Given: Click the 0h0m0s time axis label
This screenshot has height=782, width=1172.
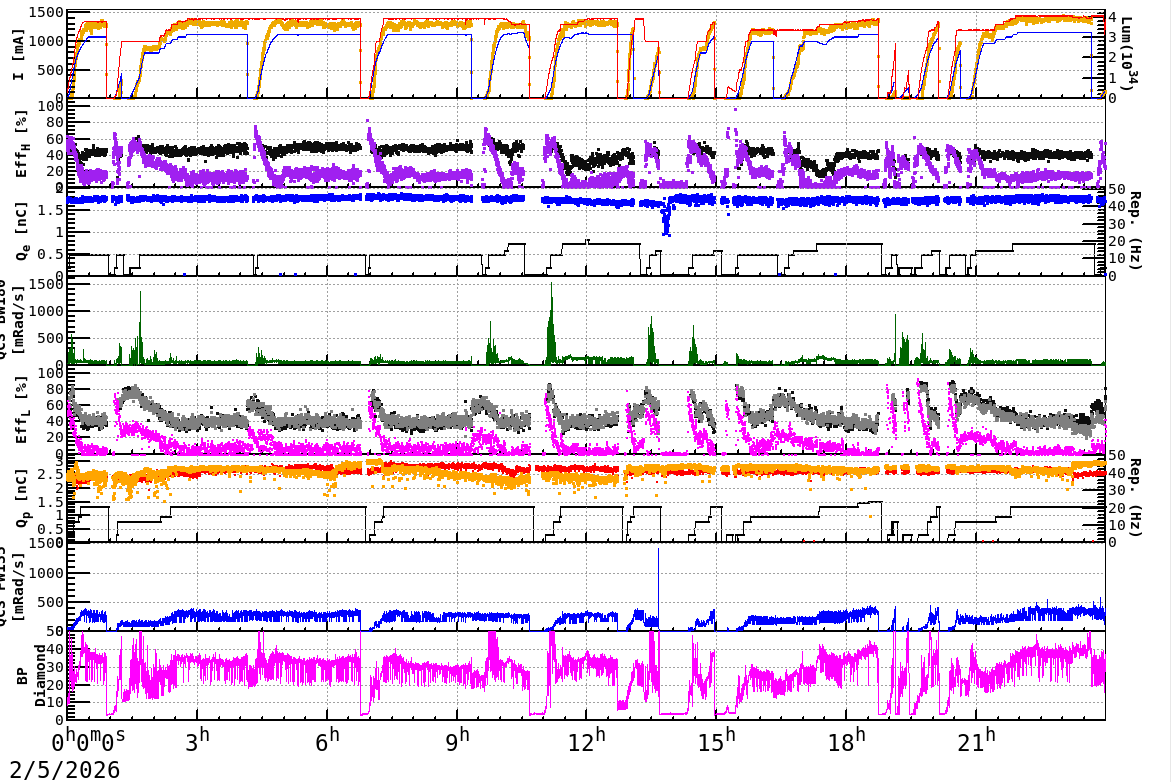Looking at the screenshot, I should (x=88, y=741).
